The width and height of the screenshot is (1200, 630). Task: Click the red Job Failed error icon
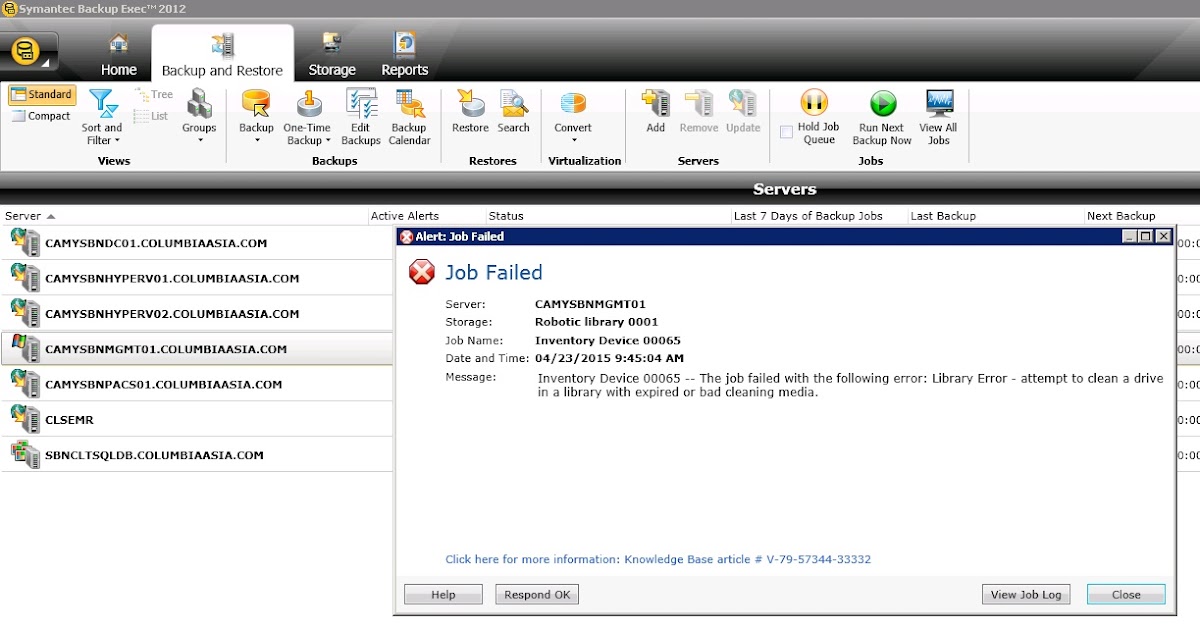point(422,272)
